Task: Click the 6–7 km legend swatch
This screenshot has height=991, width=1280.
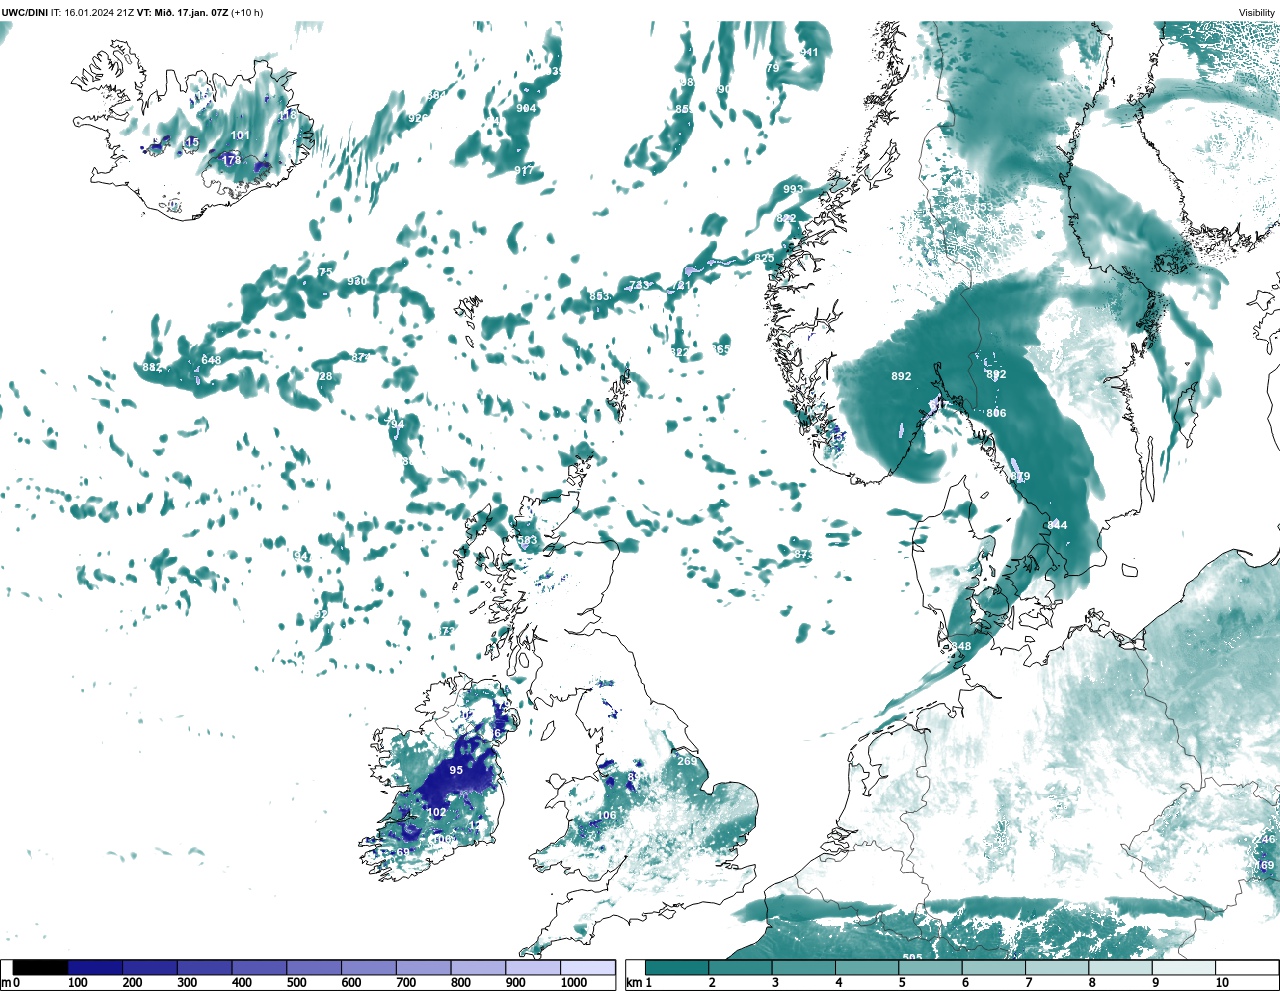Action: [993, 968]
